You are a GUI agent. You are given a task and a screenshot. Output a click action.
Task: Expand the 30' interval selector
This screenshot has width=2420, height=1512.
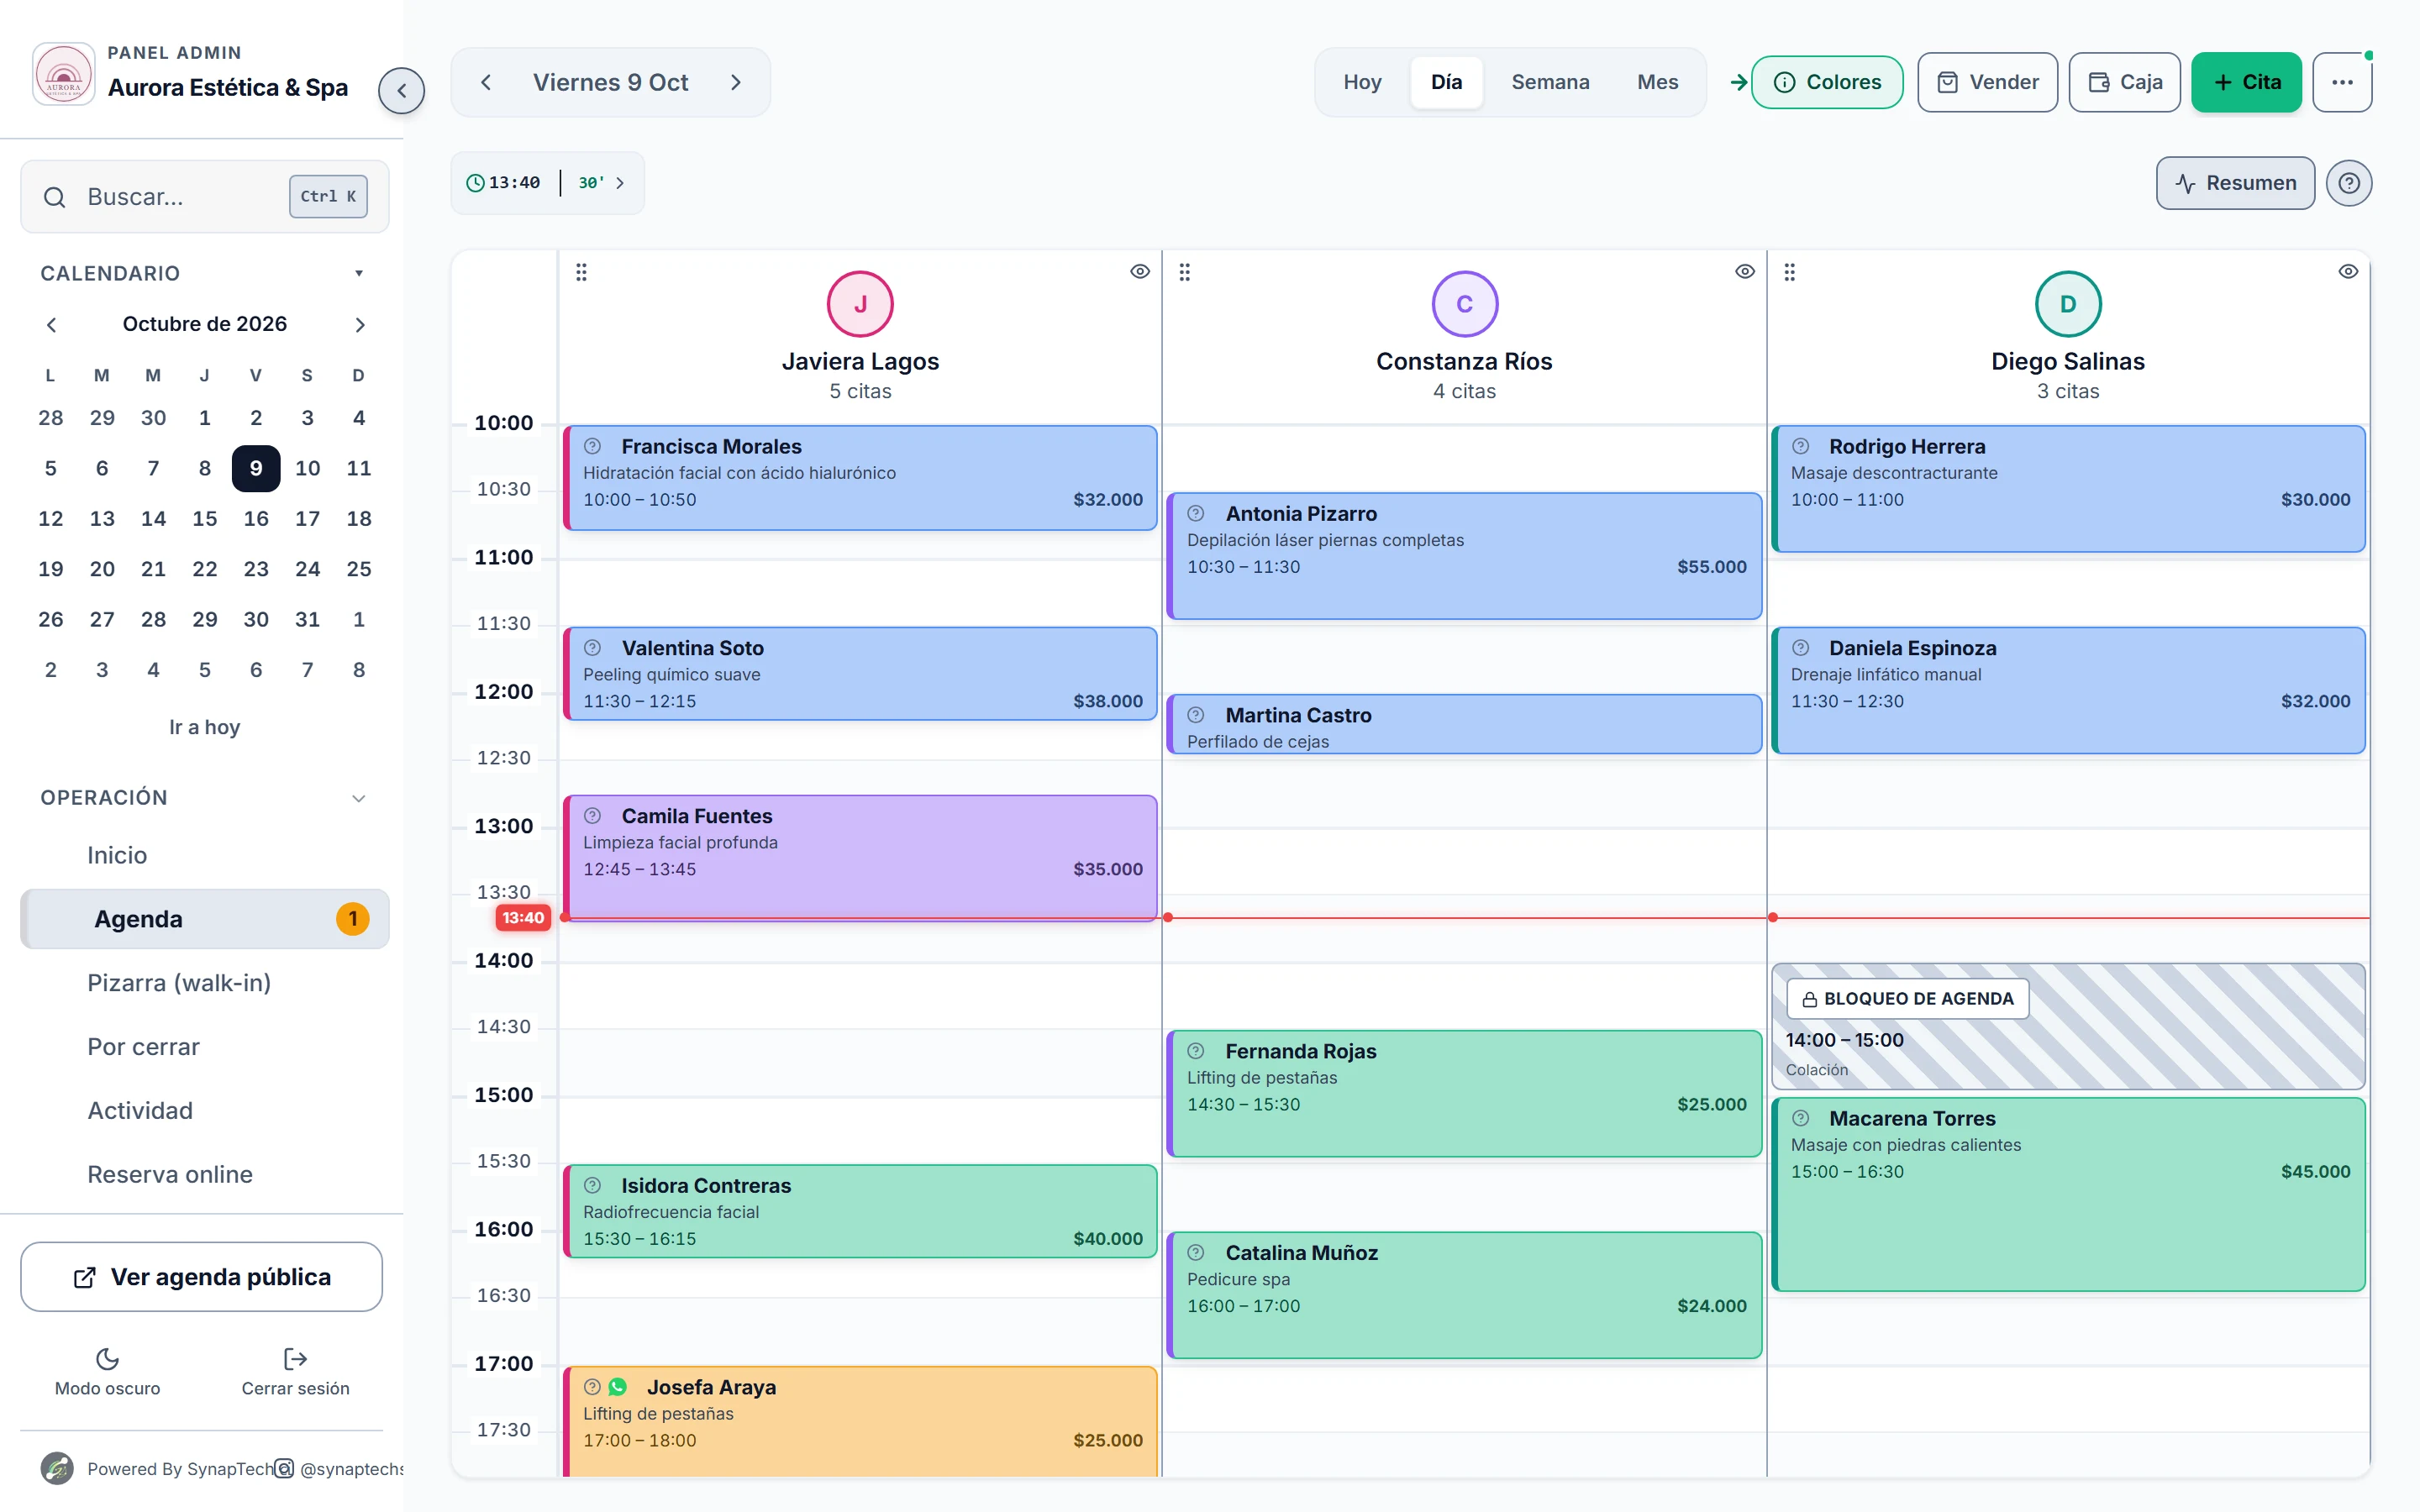[x=601, y=183]
